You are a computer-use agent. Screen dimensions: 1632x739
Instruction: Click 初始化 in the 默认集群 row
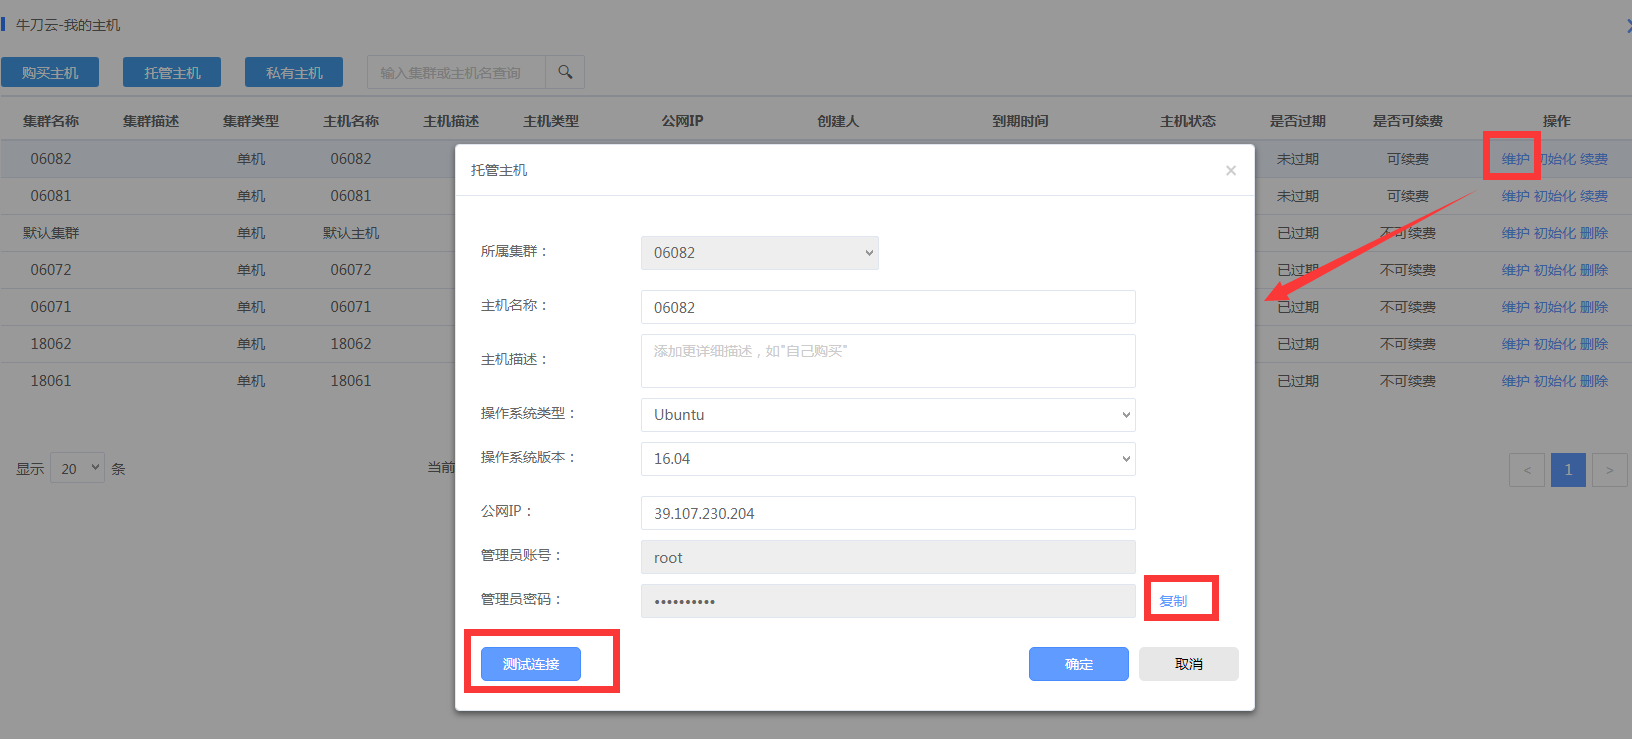[x=1555, y=233]
